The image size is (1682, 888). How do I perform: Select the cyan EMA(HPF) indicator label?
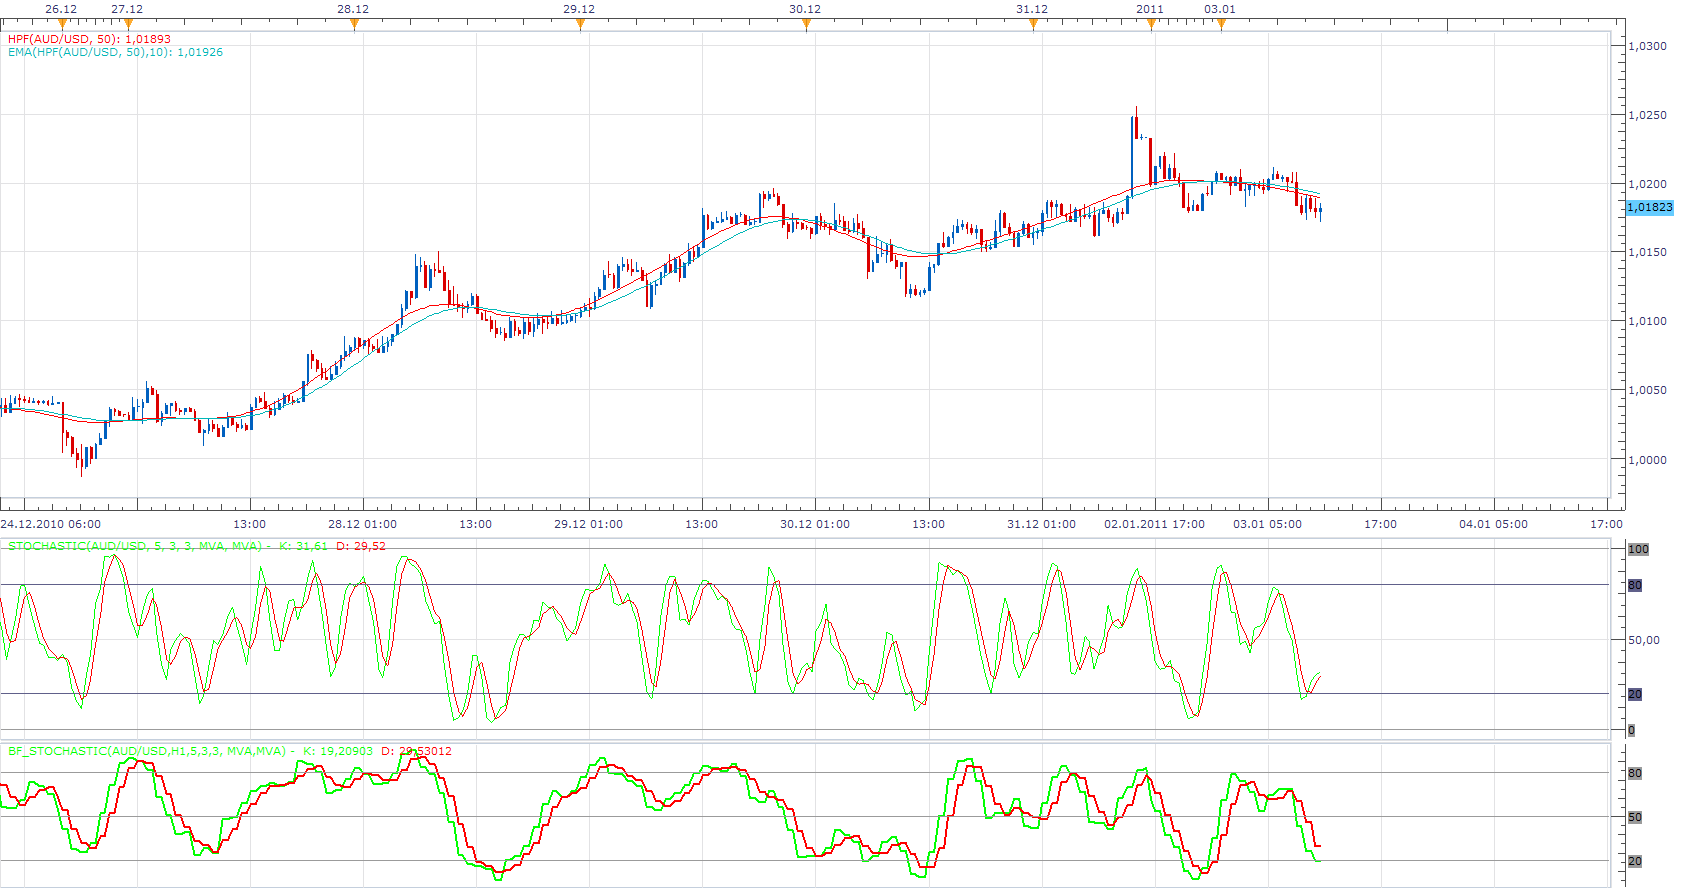click(x=115, y=52)
